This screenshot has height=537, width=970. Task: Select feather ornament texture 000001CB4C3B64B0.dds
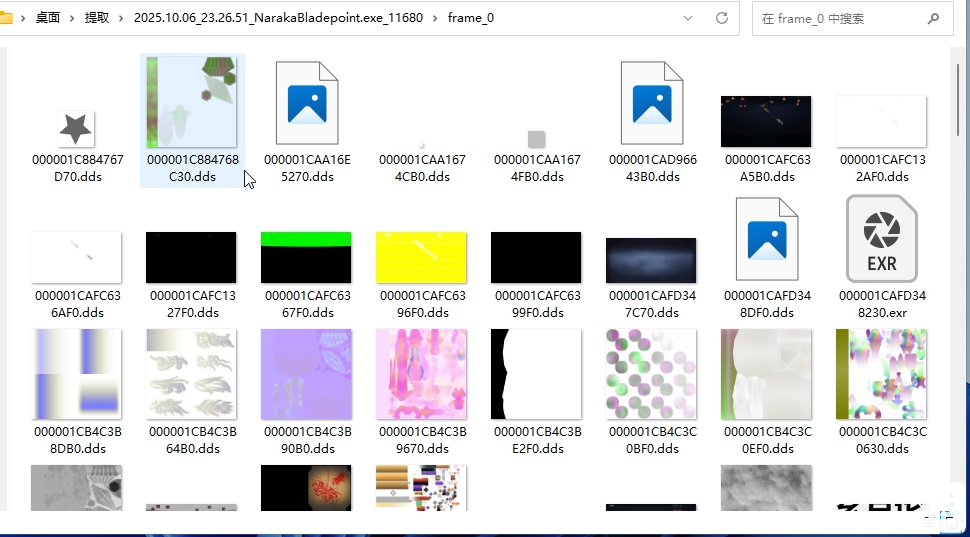click(191, 374)
